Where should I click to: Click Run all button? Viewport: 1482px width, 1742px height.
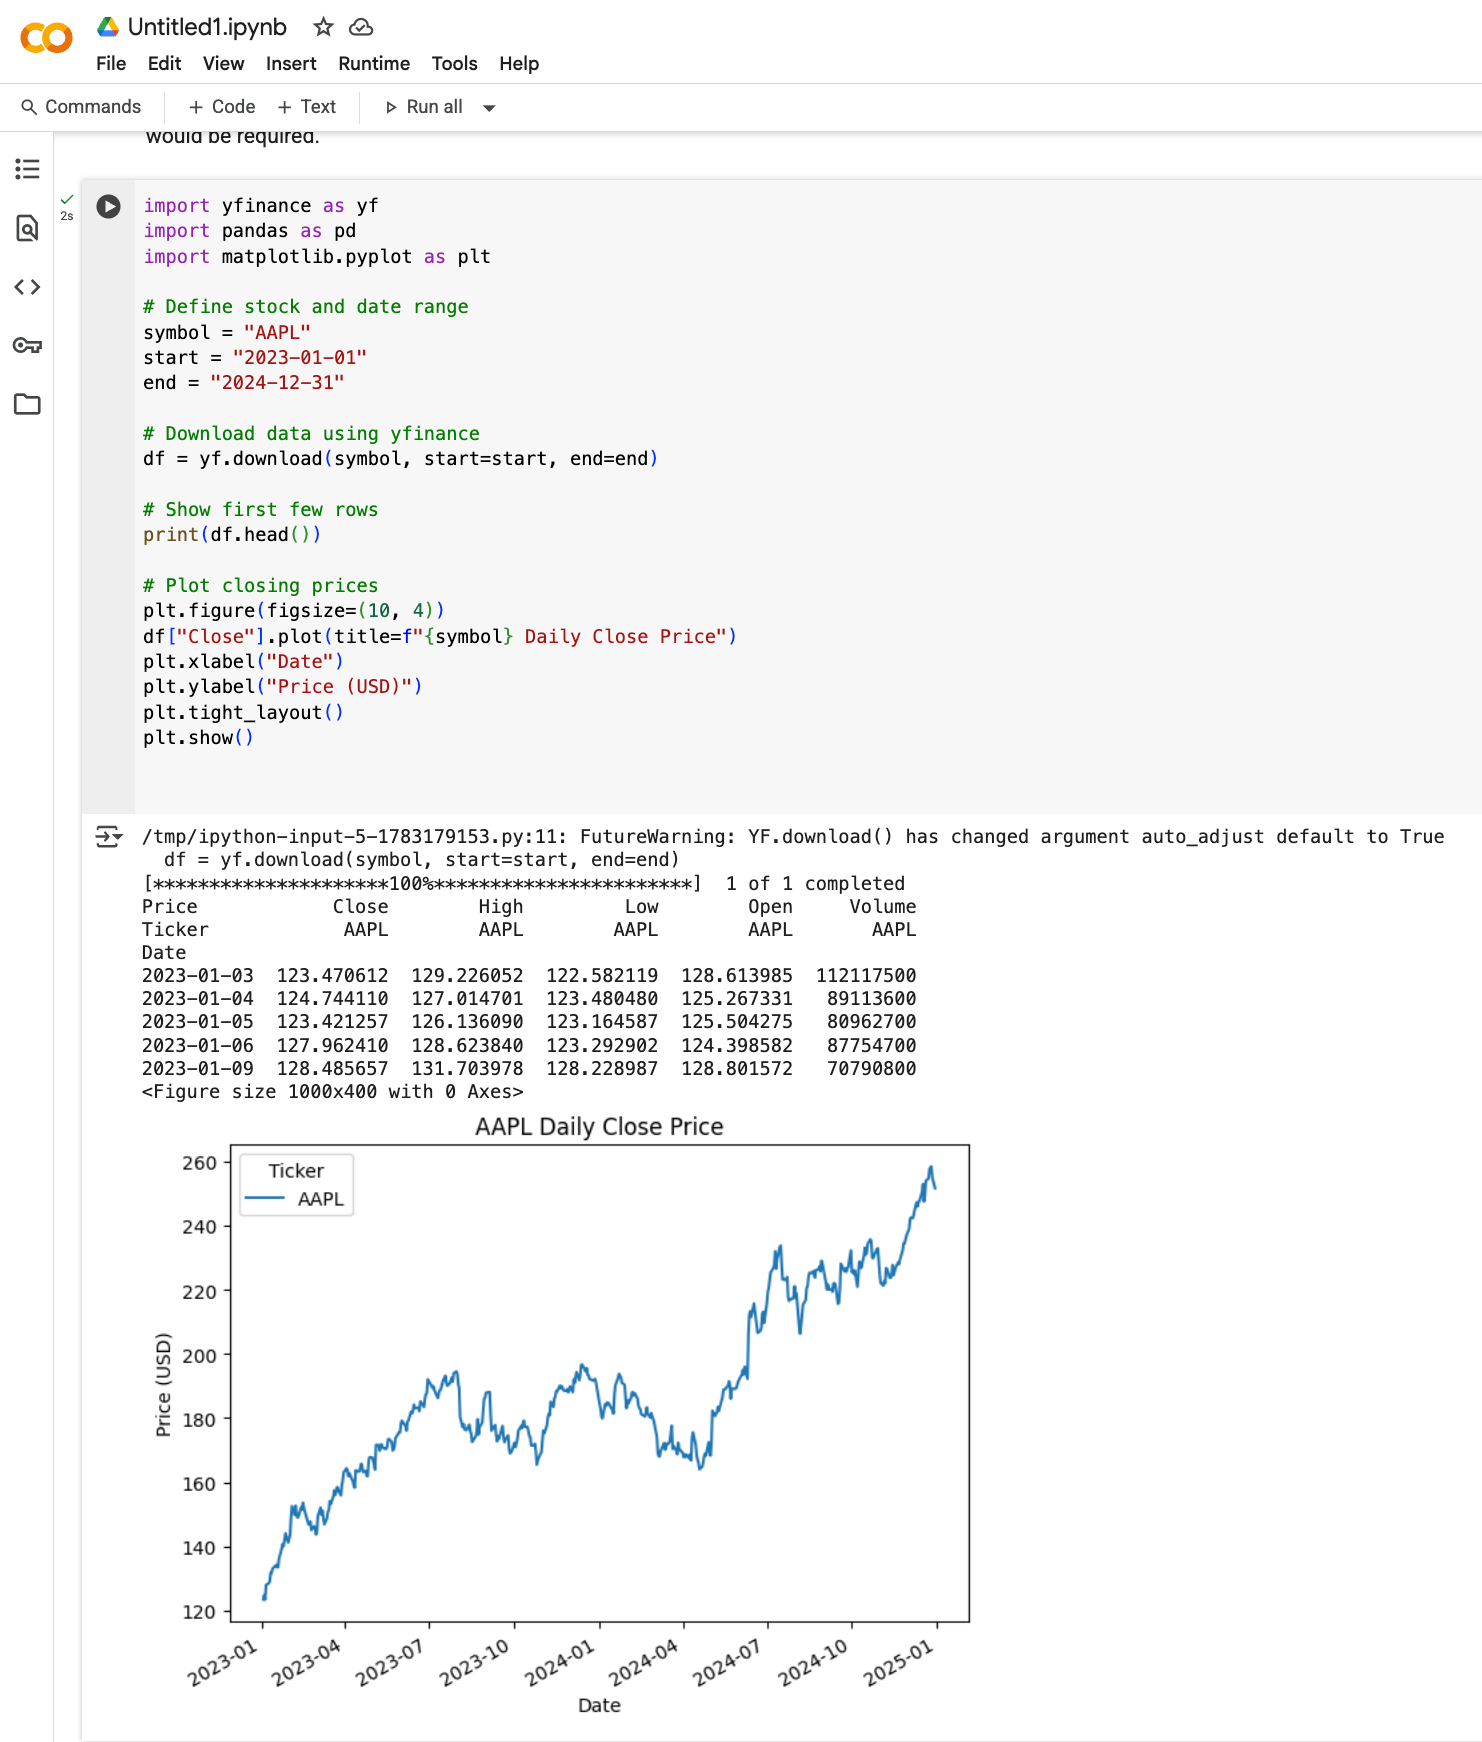pos(424,107)
